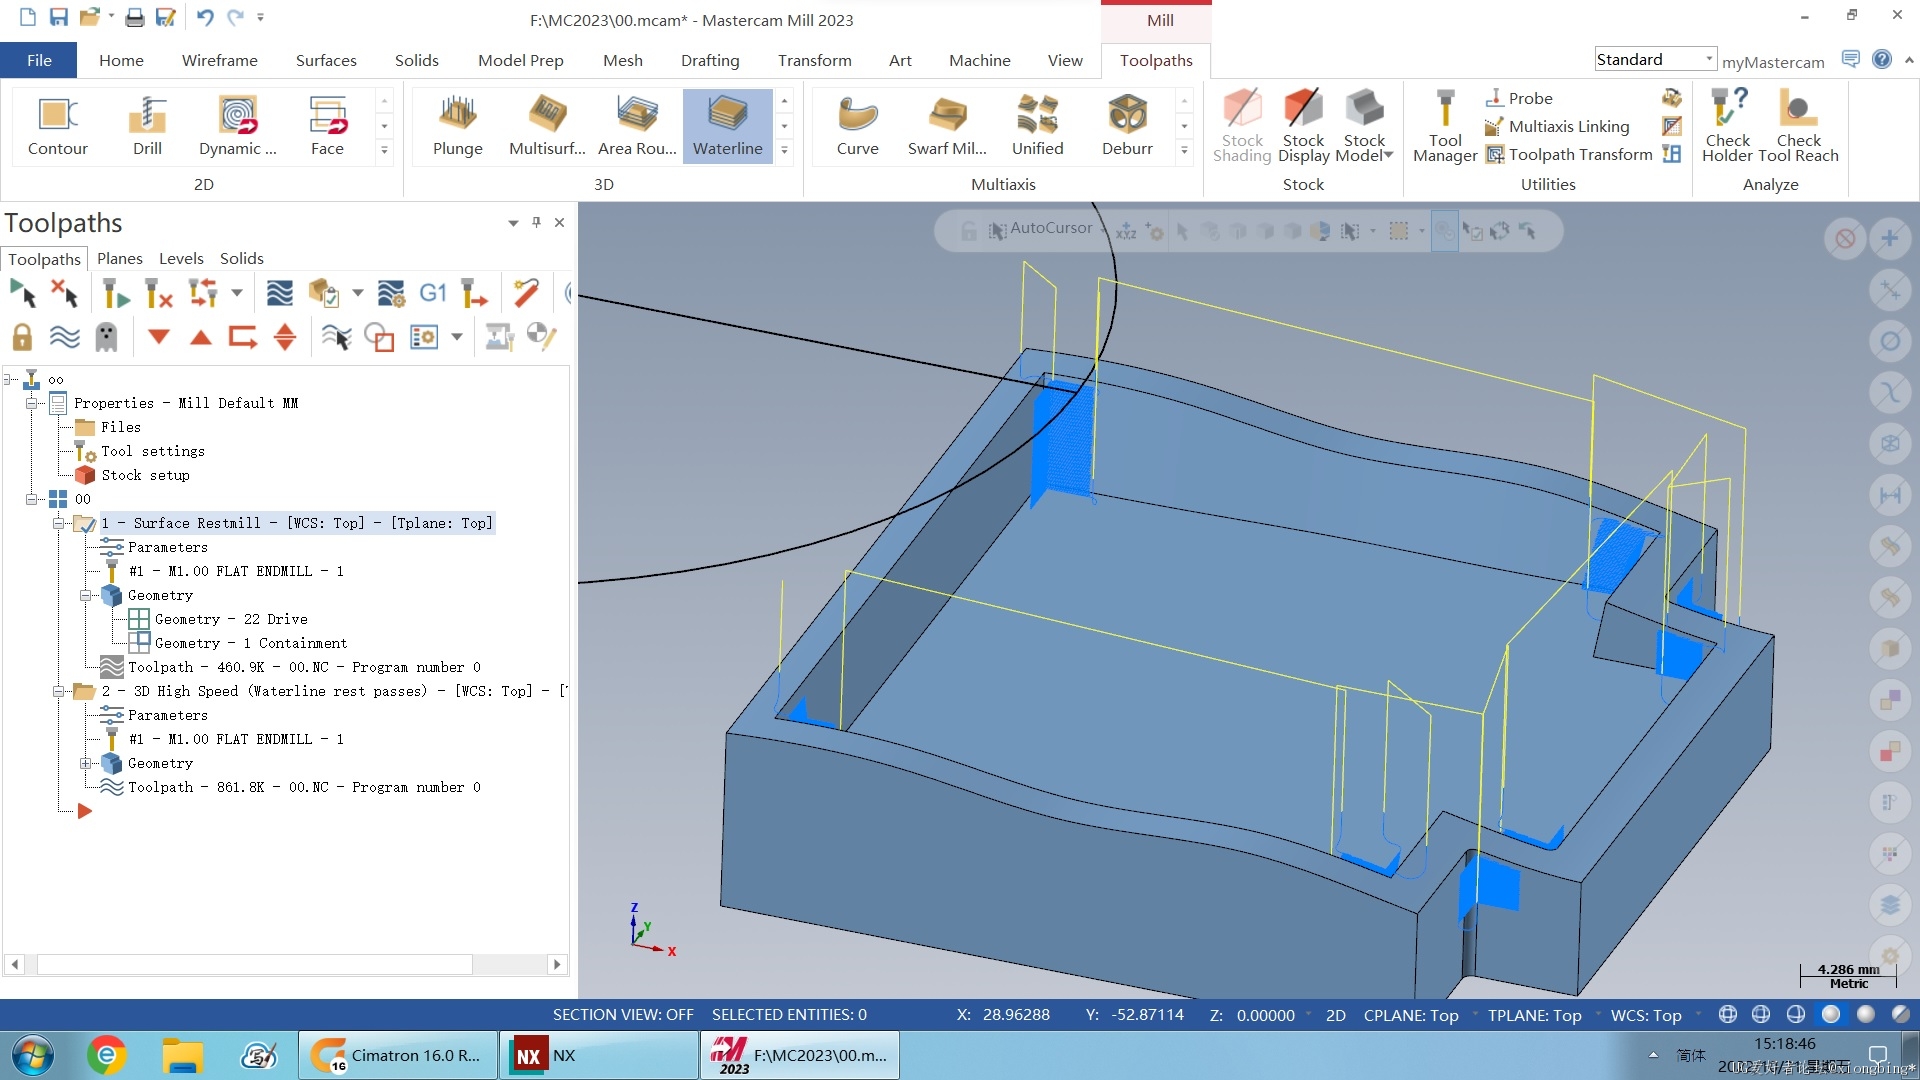Click the deselect all operations icon
Screen dimensions: 1920x1080
(64, 293)
